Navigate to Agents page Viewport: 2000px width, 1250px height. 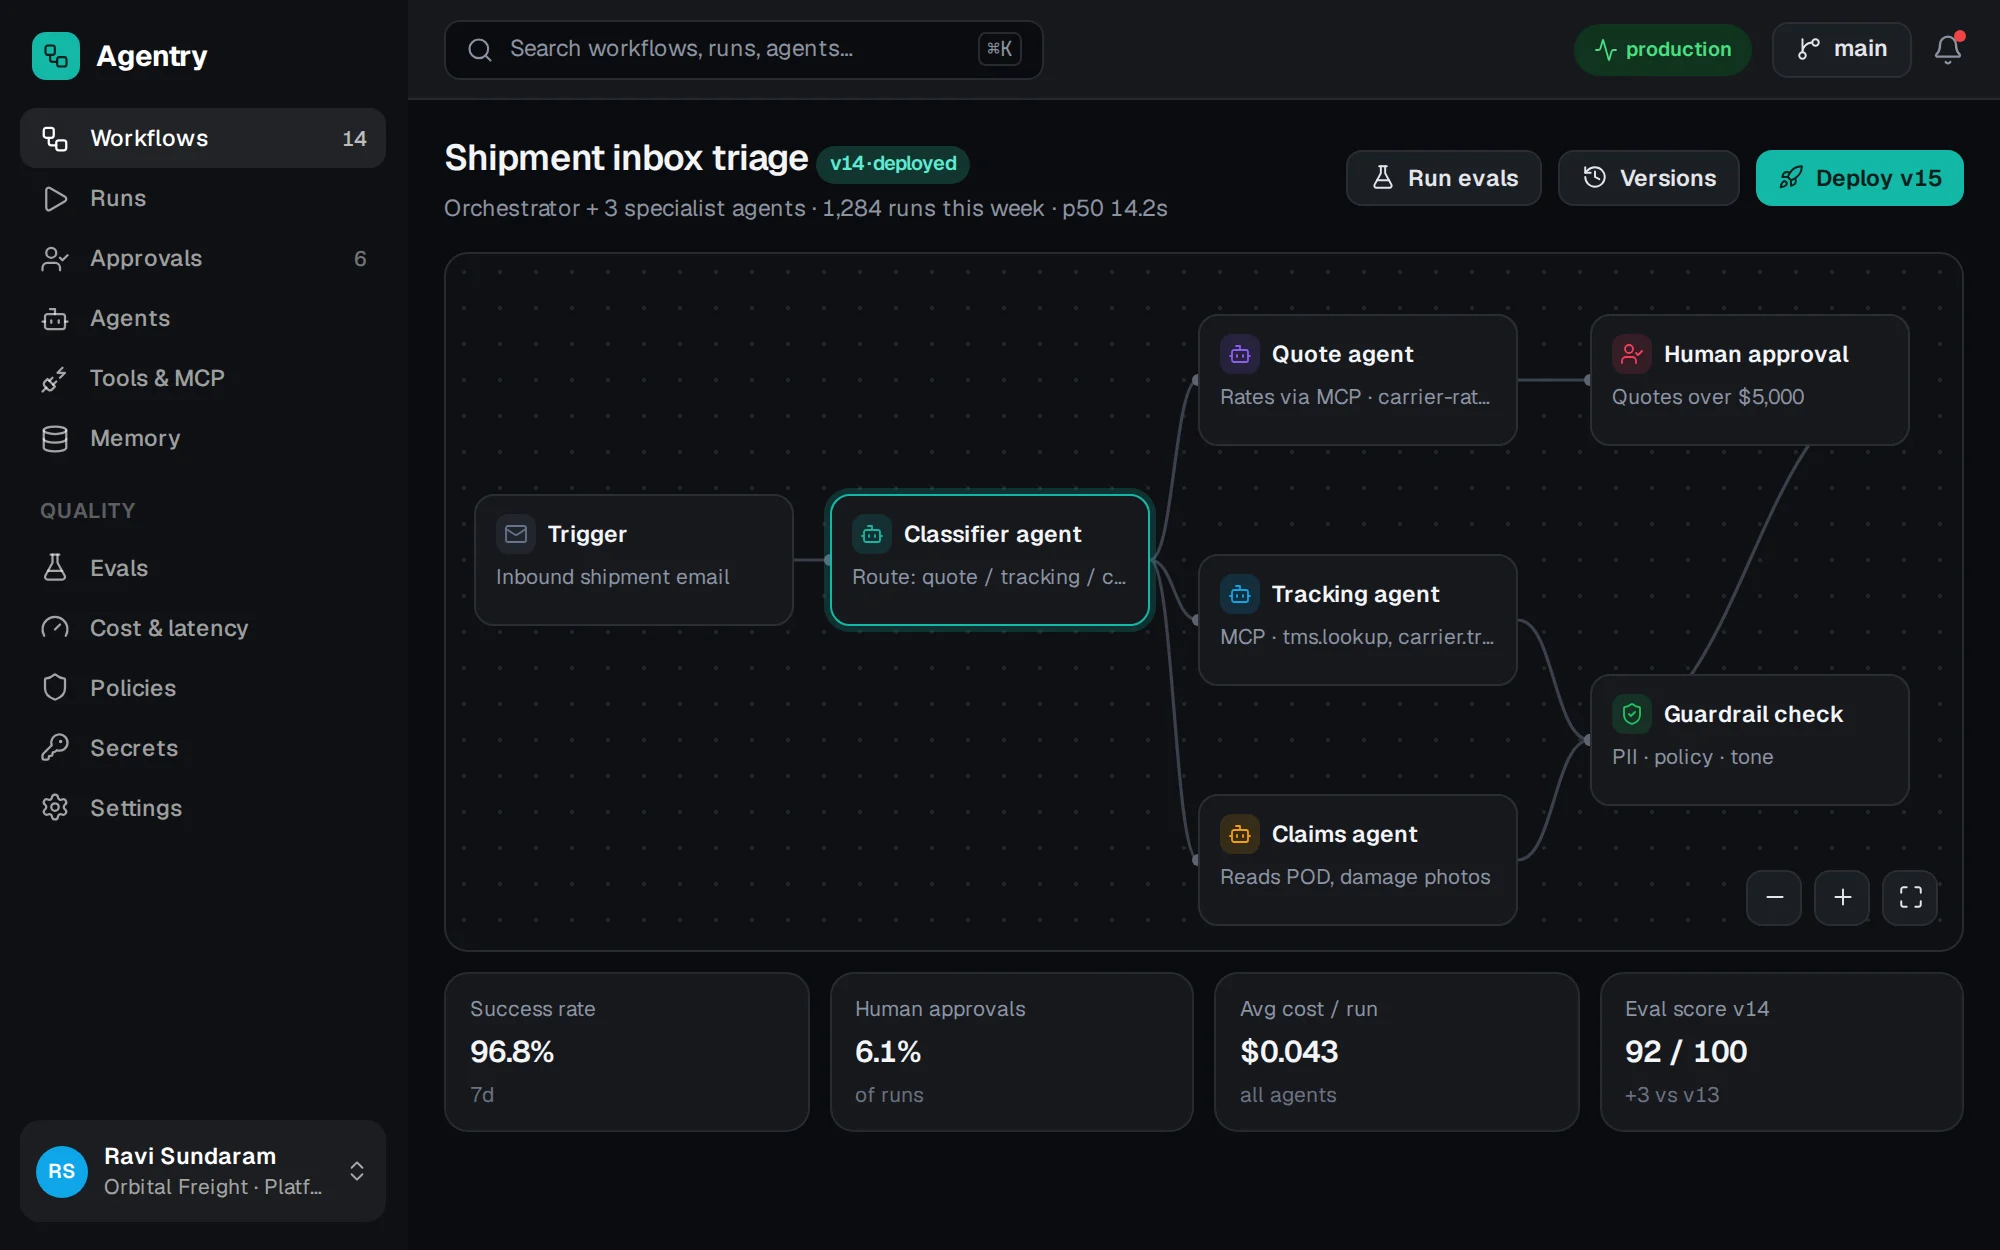pyautogui.click(x=203, y=318)
